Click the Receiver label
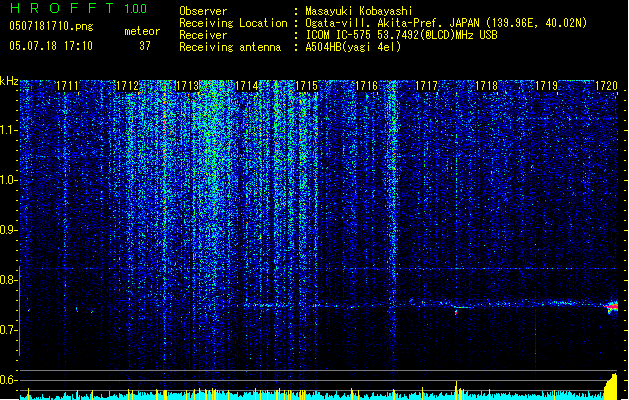This screenshot has width=629, height=400. click(203, 35)
